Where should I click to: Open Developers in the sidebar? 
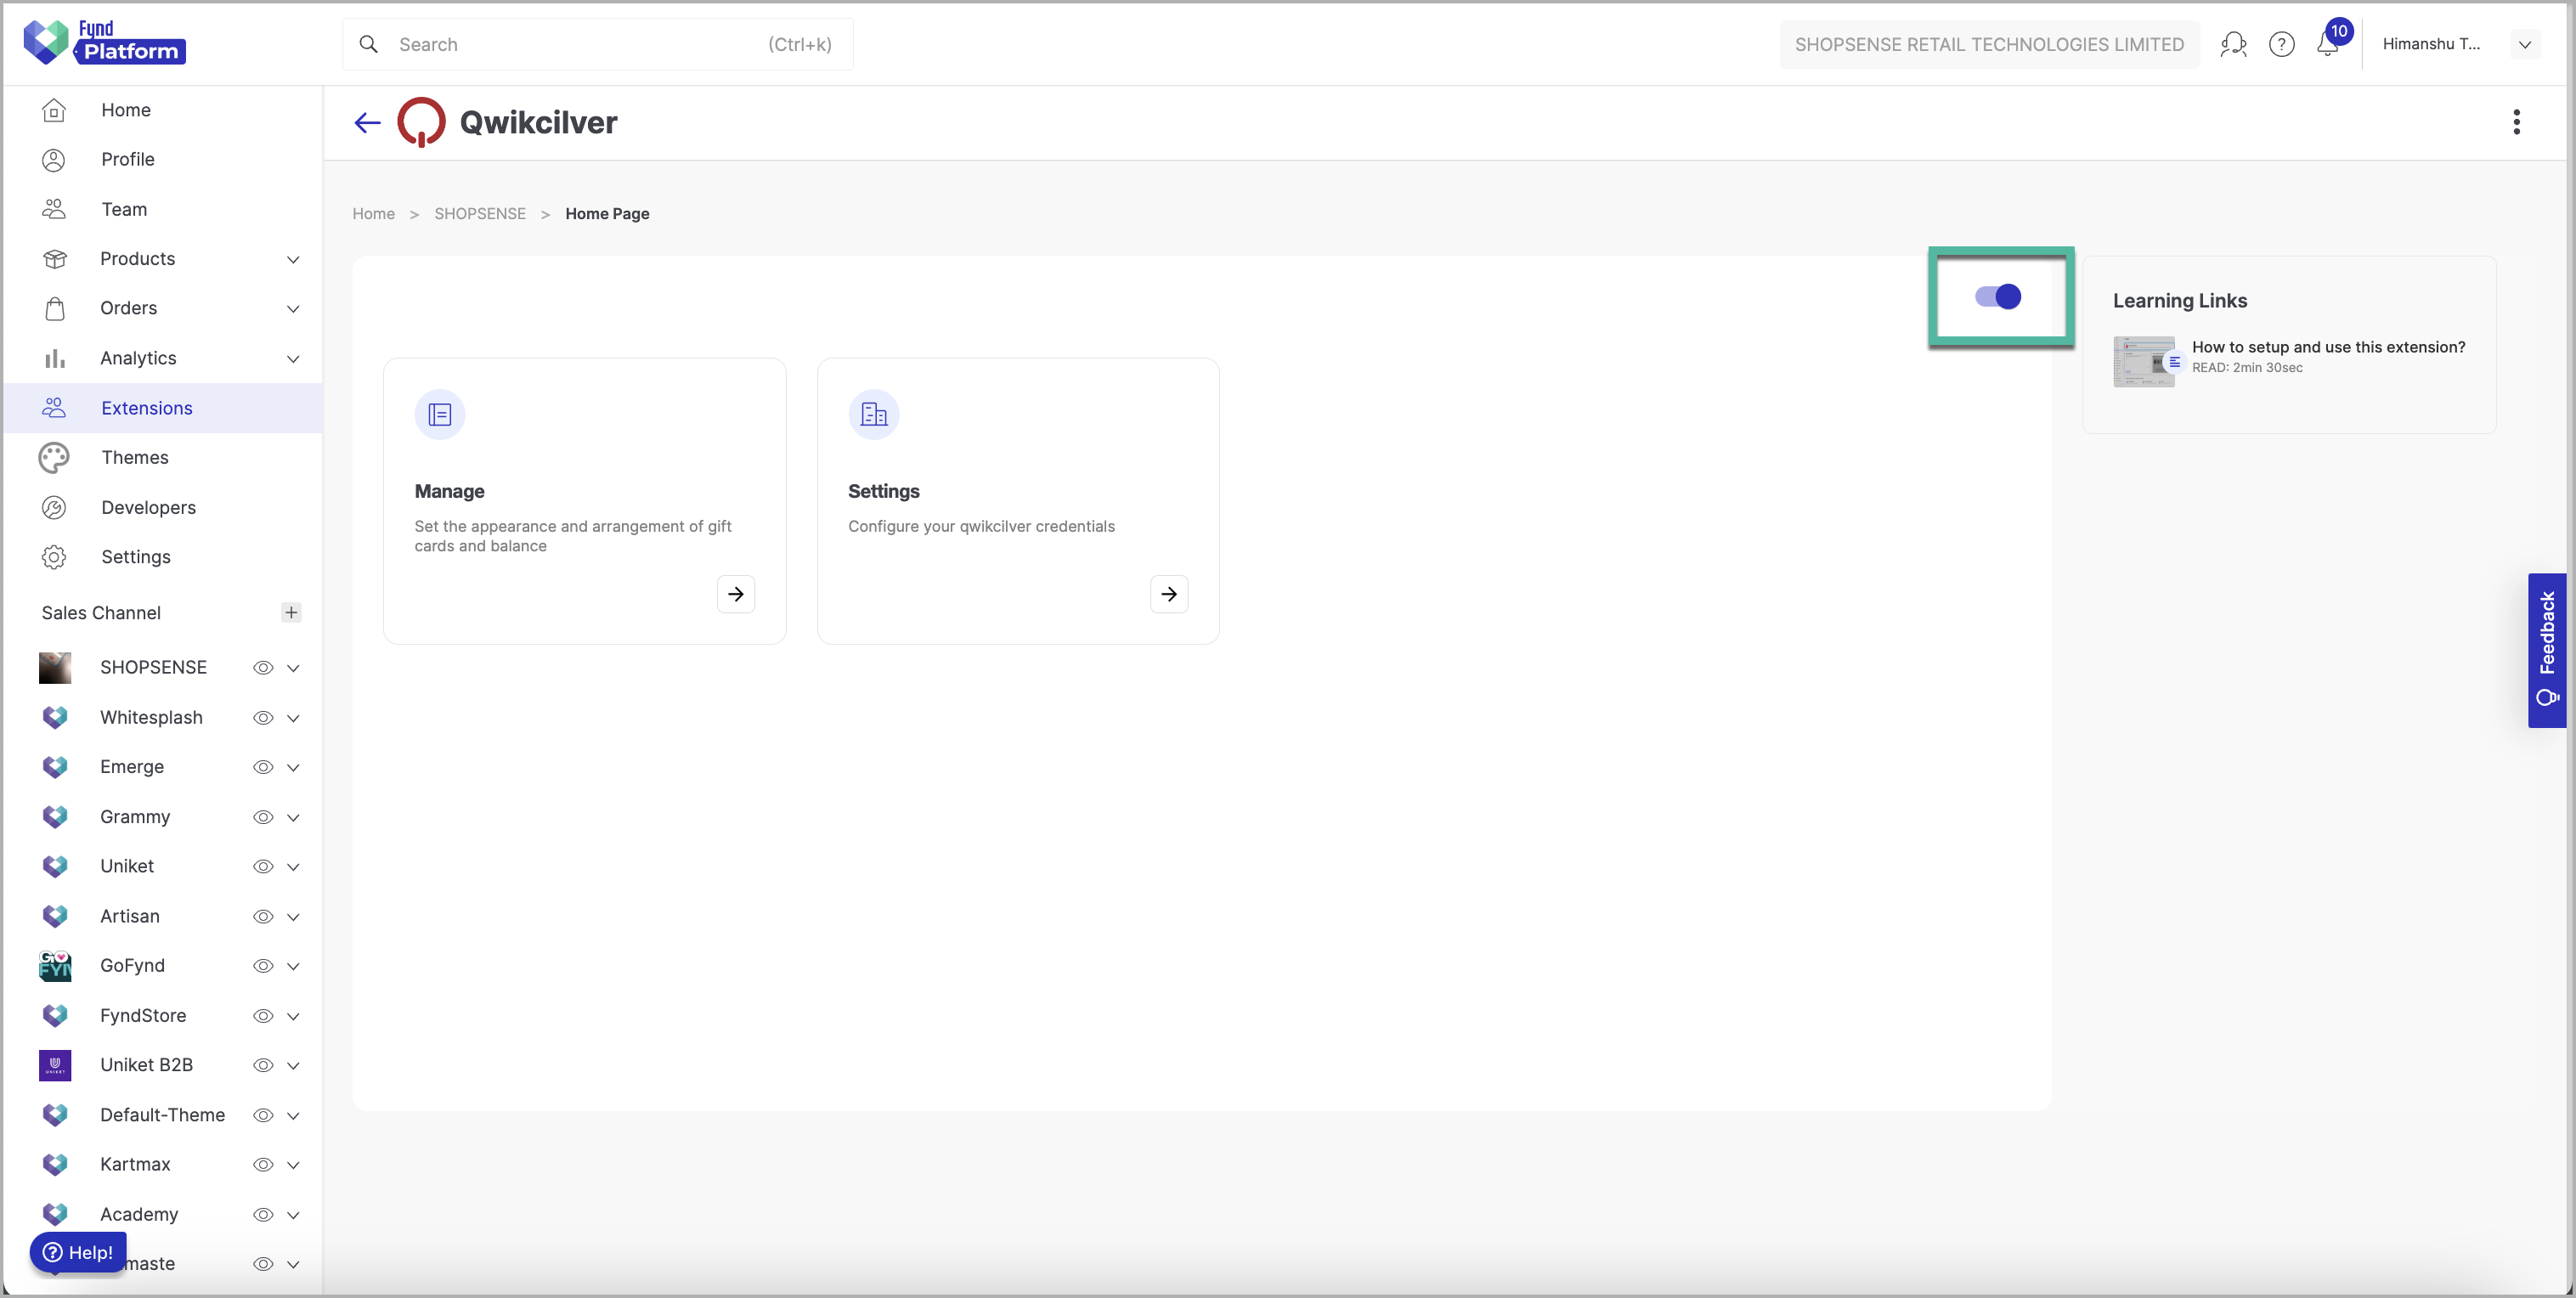[x=164, y=507]
